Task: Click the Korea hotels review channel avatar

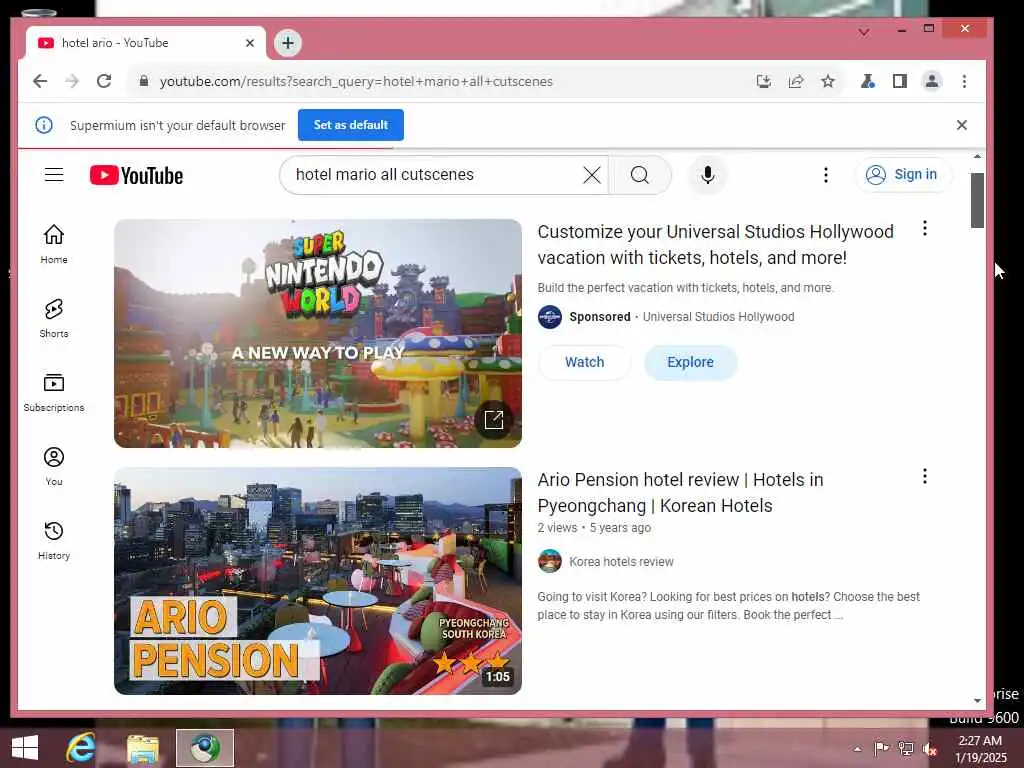Action: [x=550, y=561]
